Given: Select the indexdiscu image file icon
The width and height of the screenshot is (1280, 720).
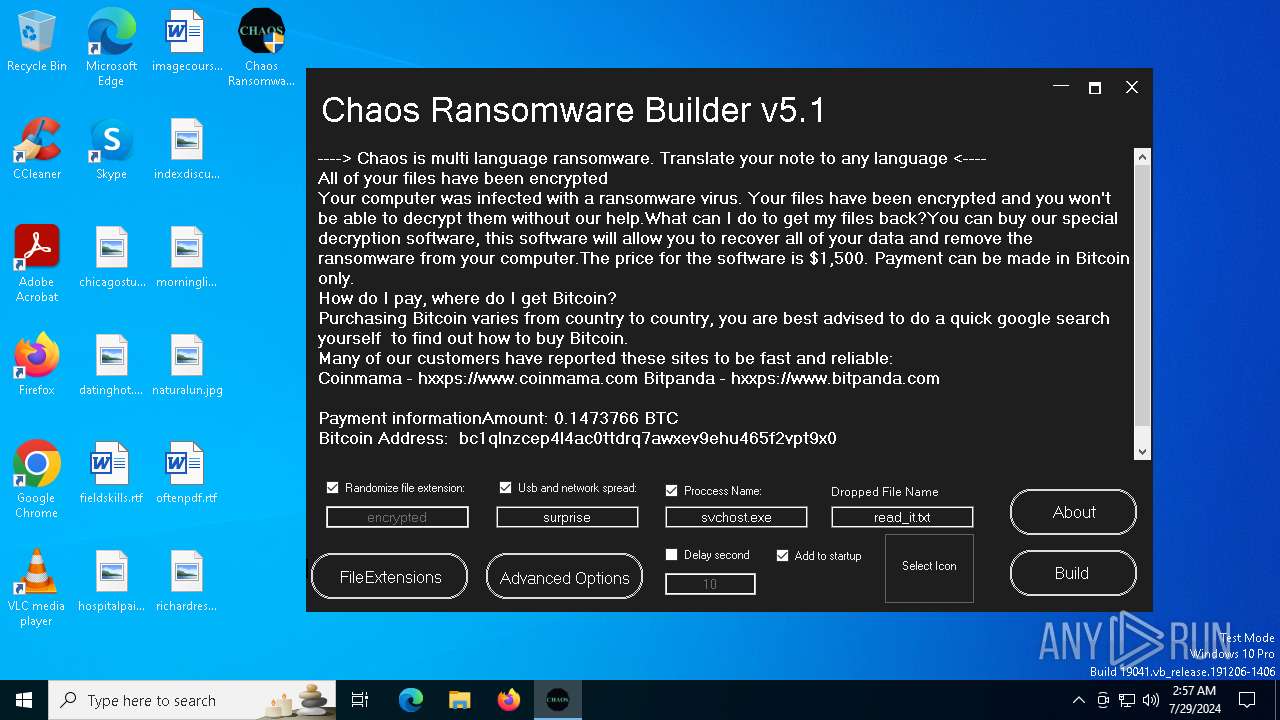Looking at the screenshot, I should click(186, 149).
